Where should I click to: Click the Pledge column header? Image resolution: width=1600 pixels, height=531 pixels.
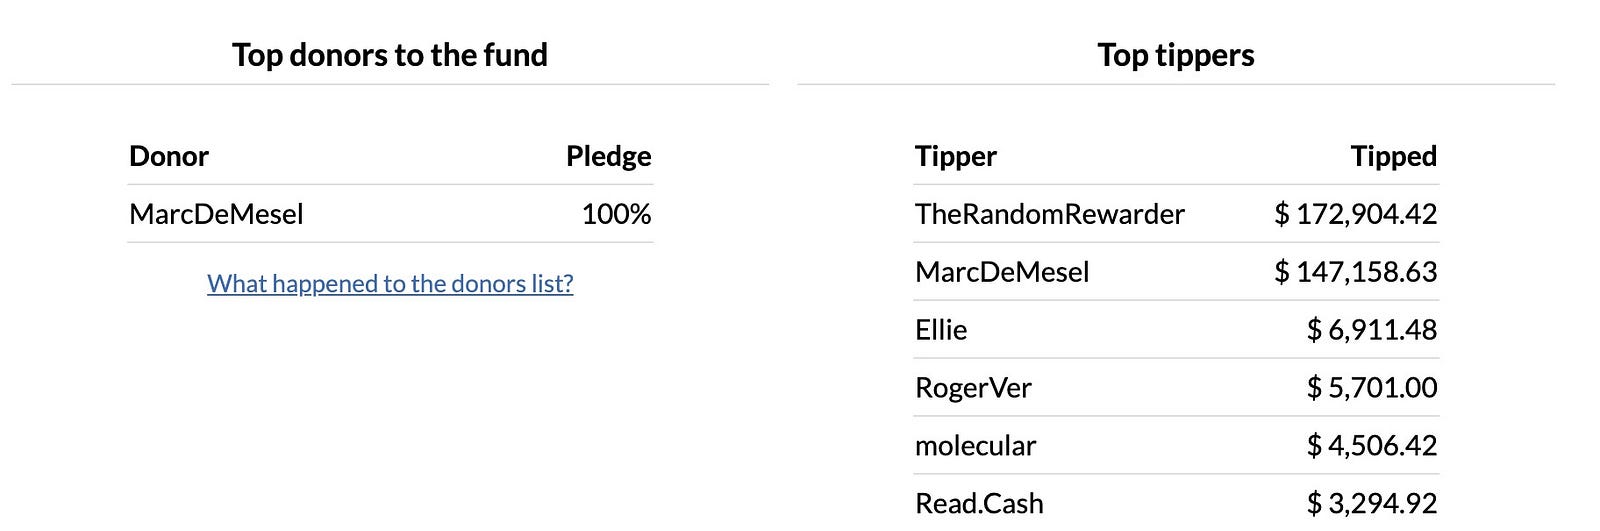tap(609, 156)
